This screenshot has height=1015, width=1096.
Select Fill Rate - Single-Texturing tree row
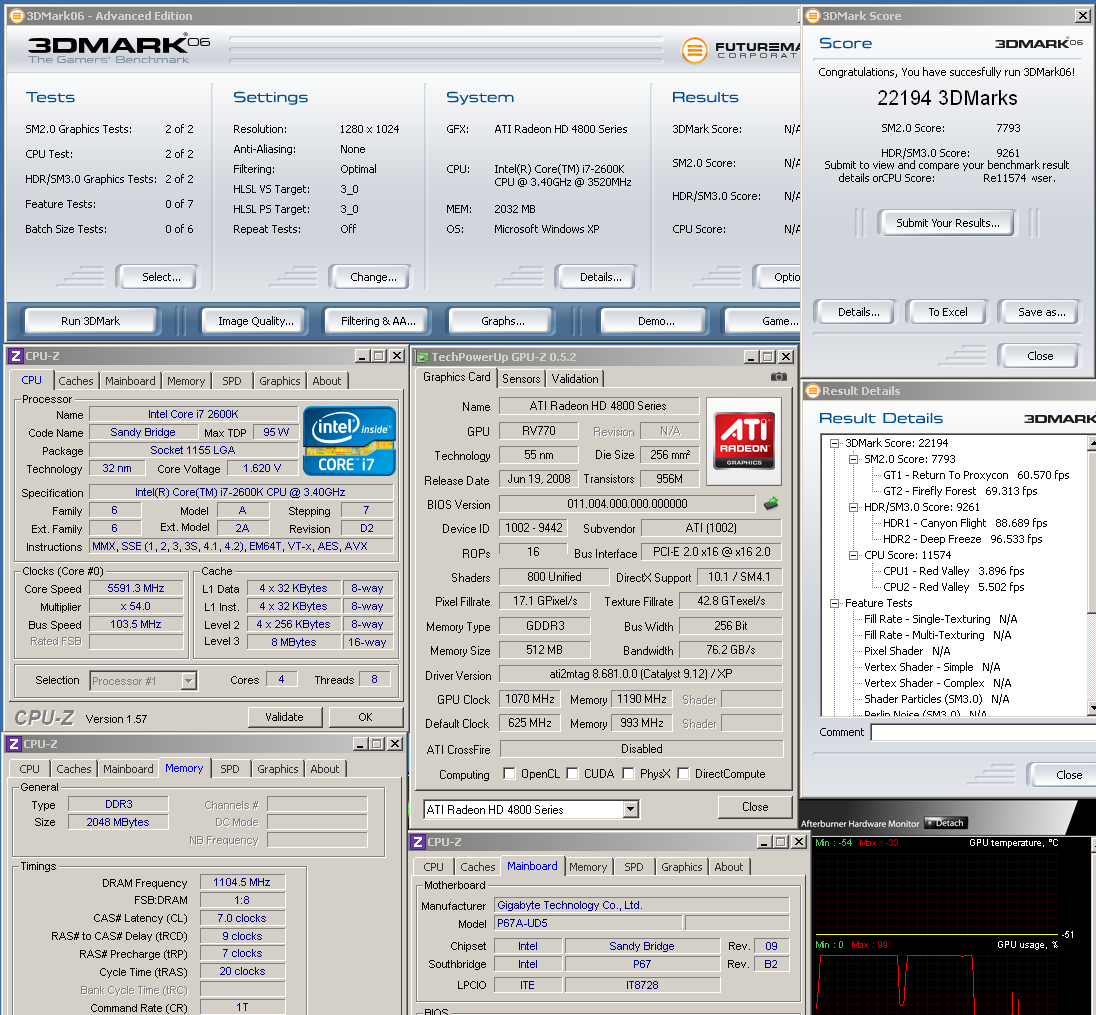coord(940,619)
